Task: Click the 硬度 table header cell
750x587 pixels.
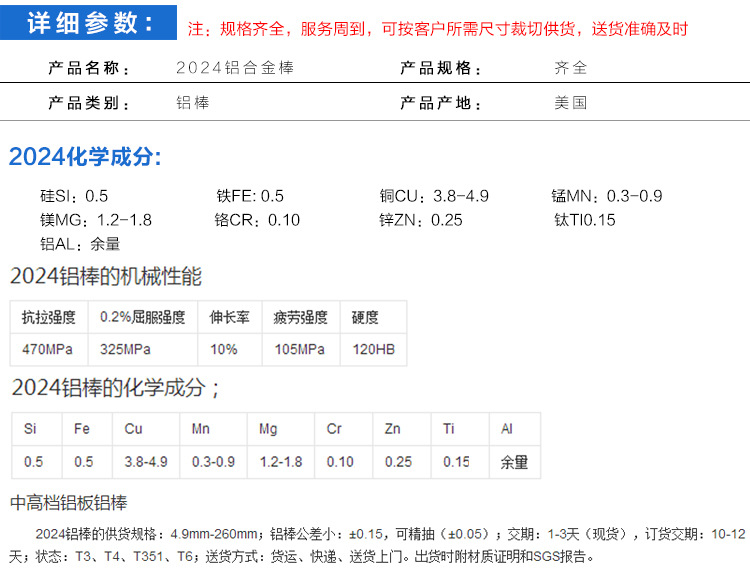Action: (x=373, y=317)
